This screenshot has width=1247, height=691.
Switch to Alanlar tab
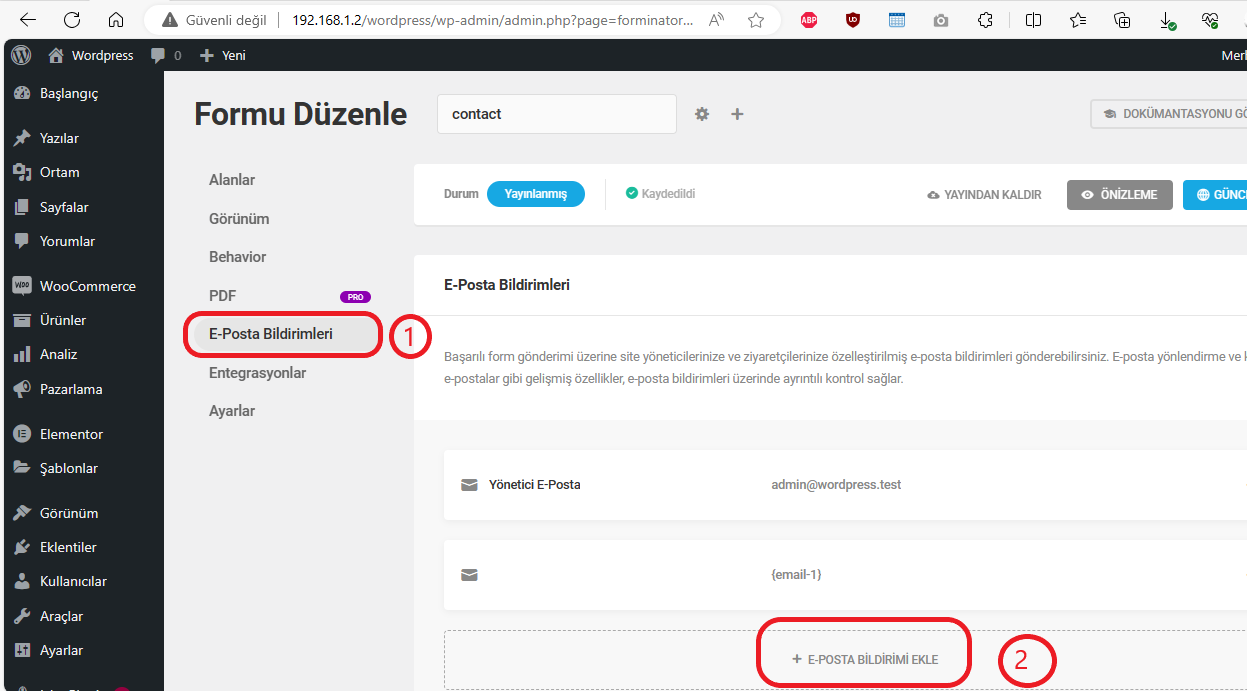pyautogui.click(x=232, y=180)
